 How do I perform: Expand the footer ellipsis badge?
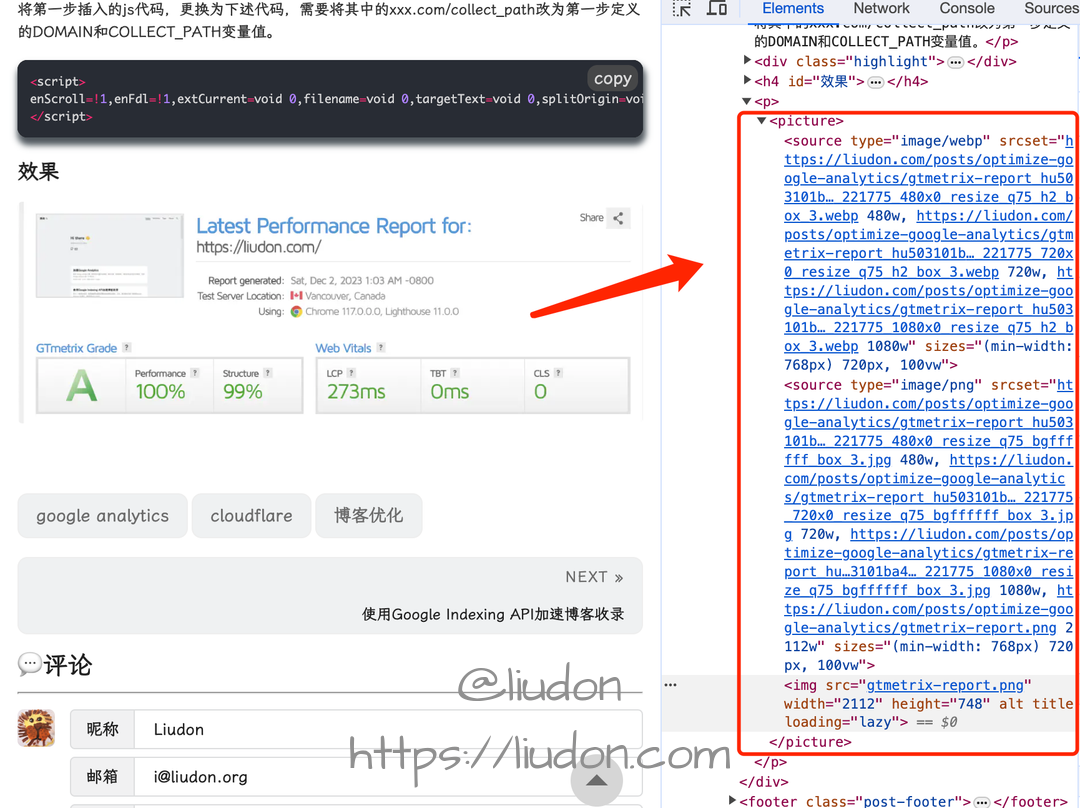982,802
